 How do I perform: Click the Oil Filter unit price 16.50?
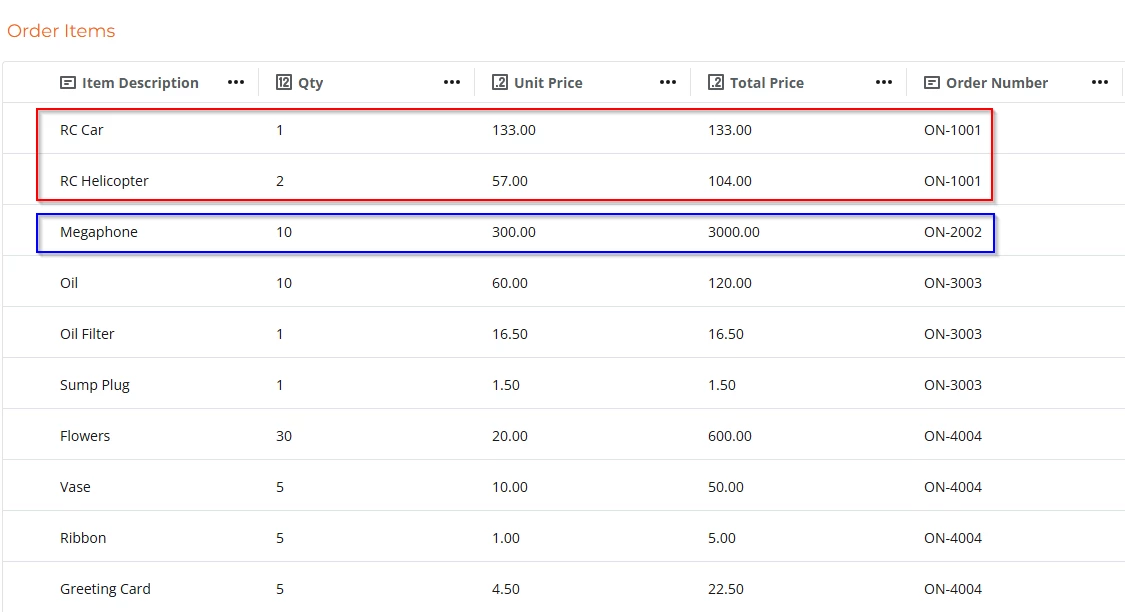coord(509,334)
